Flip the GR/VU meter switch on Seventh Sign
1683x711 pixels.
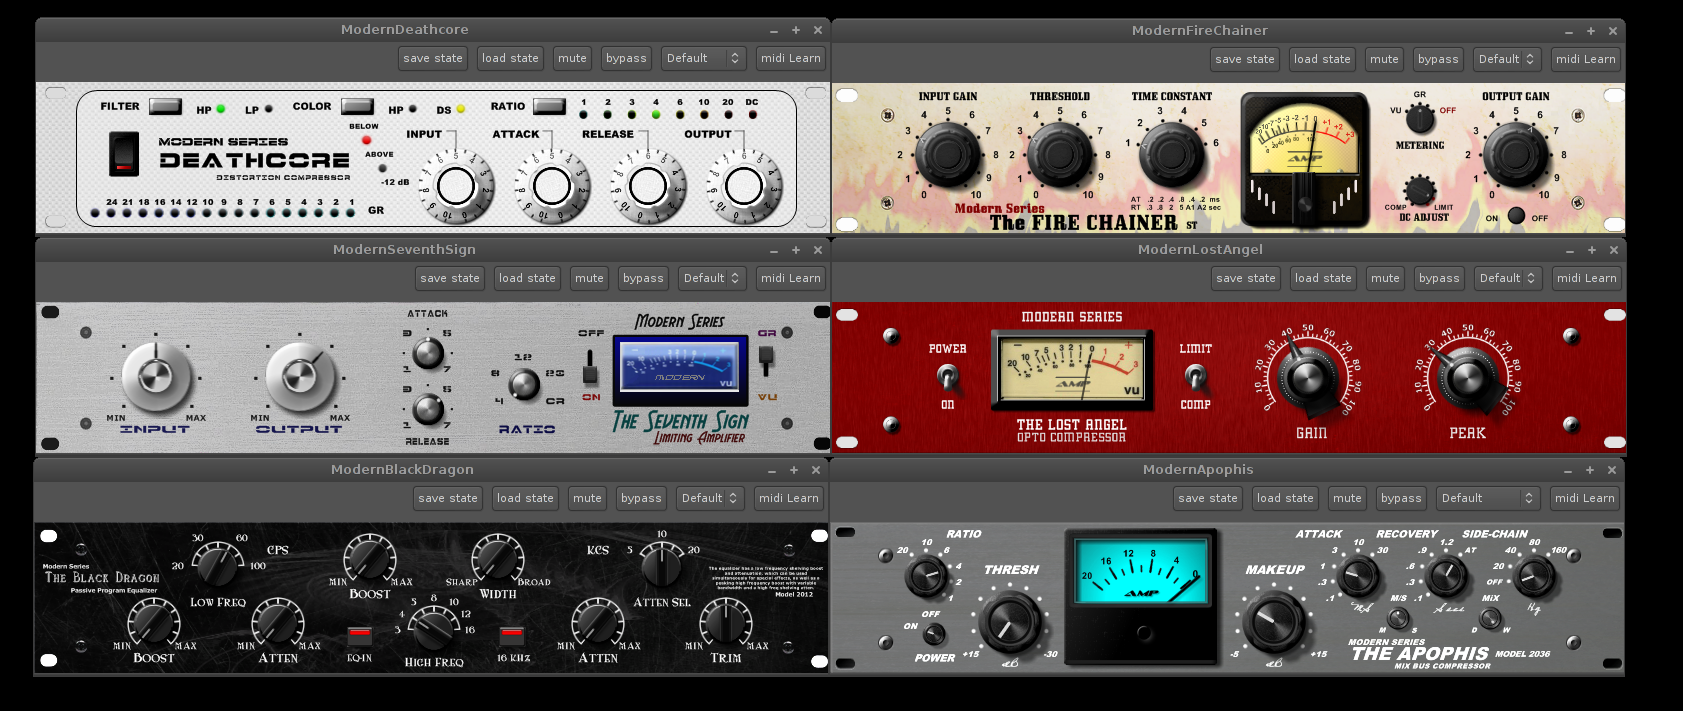767,360
